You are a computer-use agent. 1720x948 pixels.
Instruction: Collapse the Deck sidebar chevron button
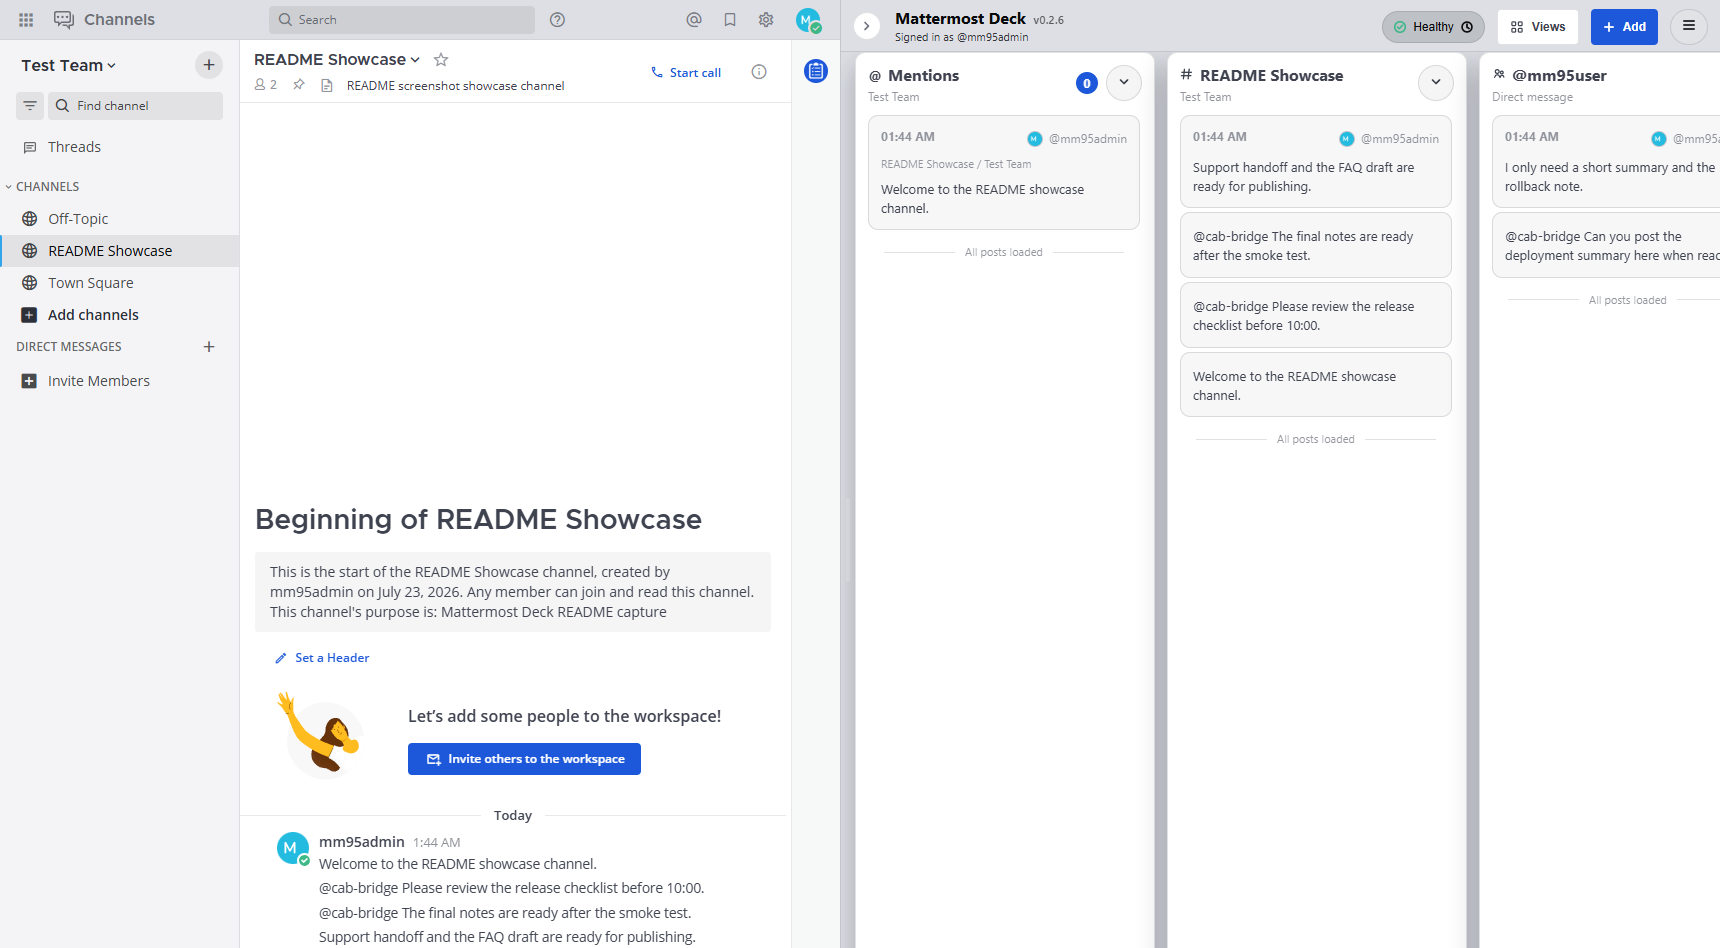pos(867,26)
